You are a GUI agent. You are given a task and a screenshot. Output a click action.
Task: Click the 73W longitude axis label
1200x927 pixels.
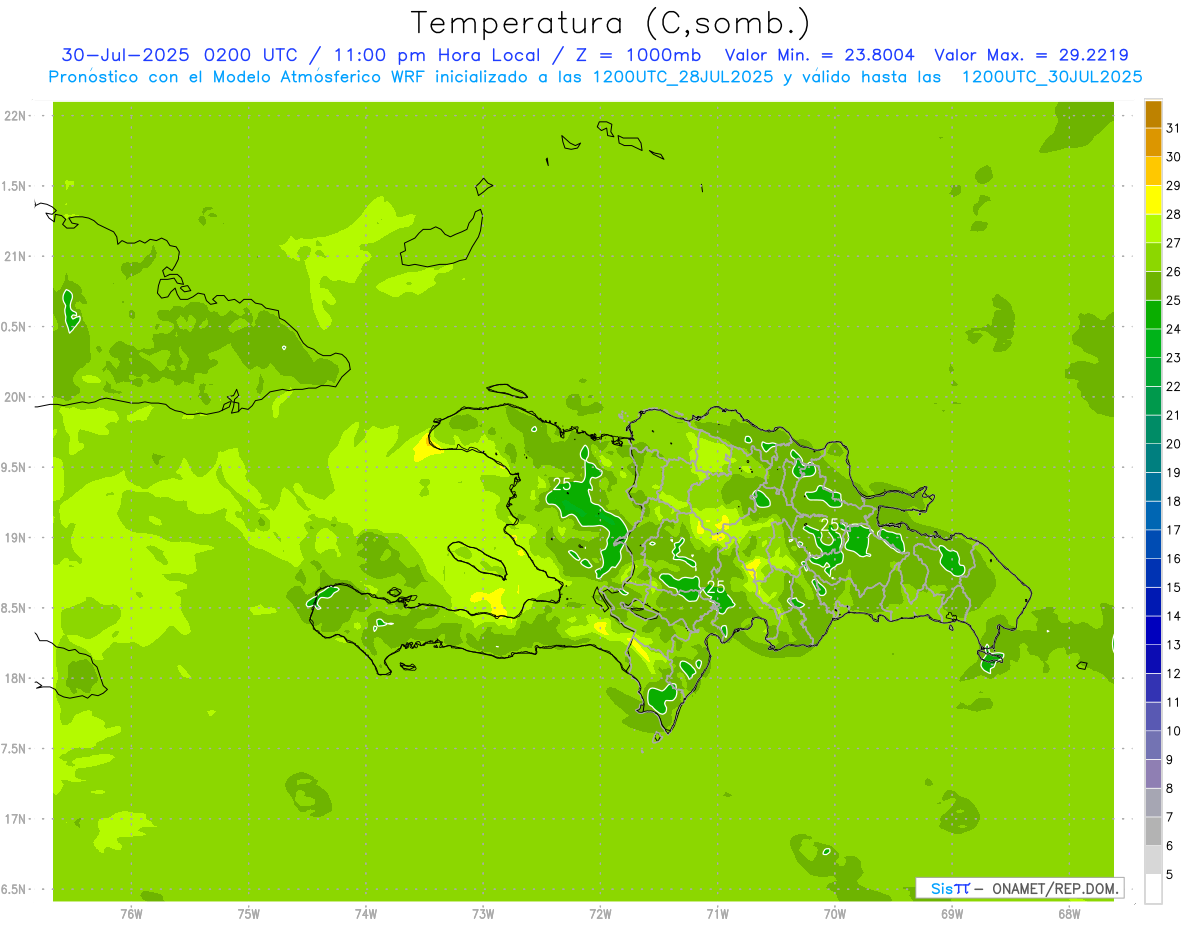(483, 914)
